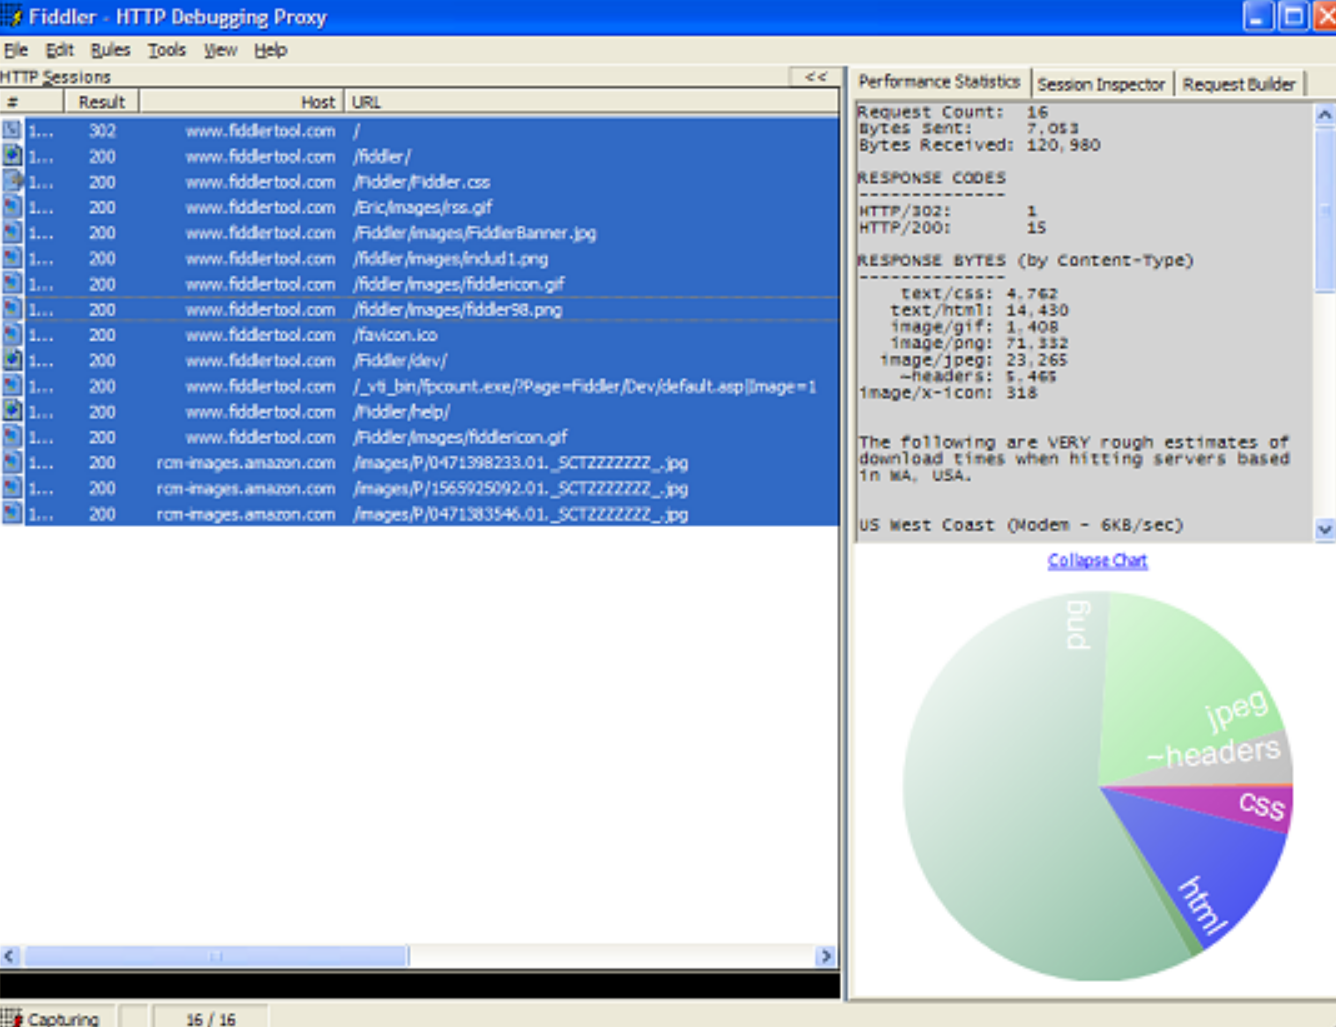Viewport: 1336px width, 1027px height.
Task: Open the Help menu
Action: click(x=270, y=50)
